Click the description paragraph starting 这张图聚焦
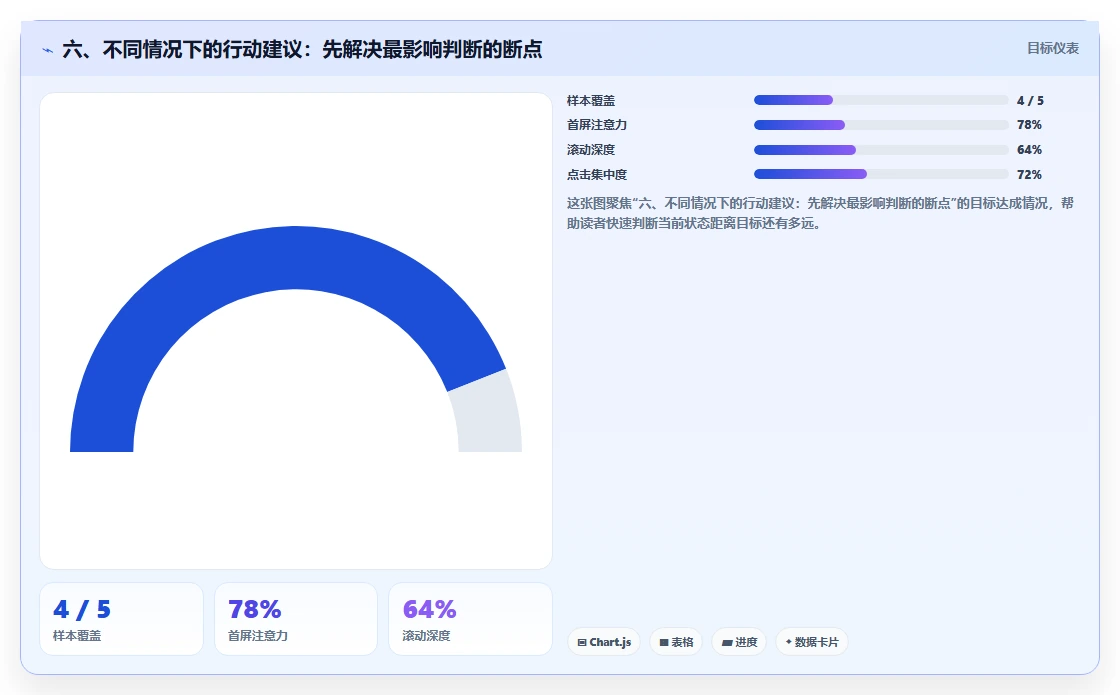 tap(820, 213)
